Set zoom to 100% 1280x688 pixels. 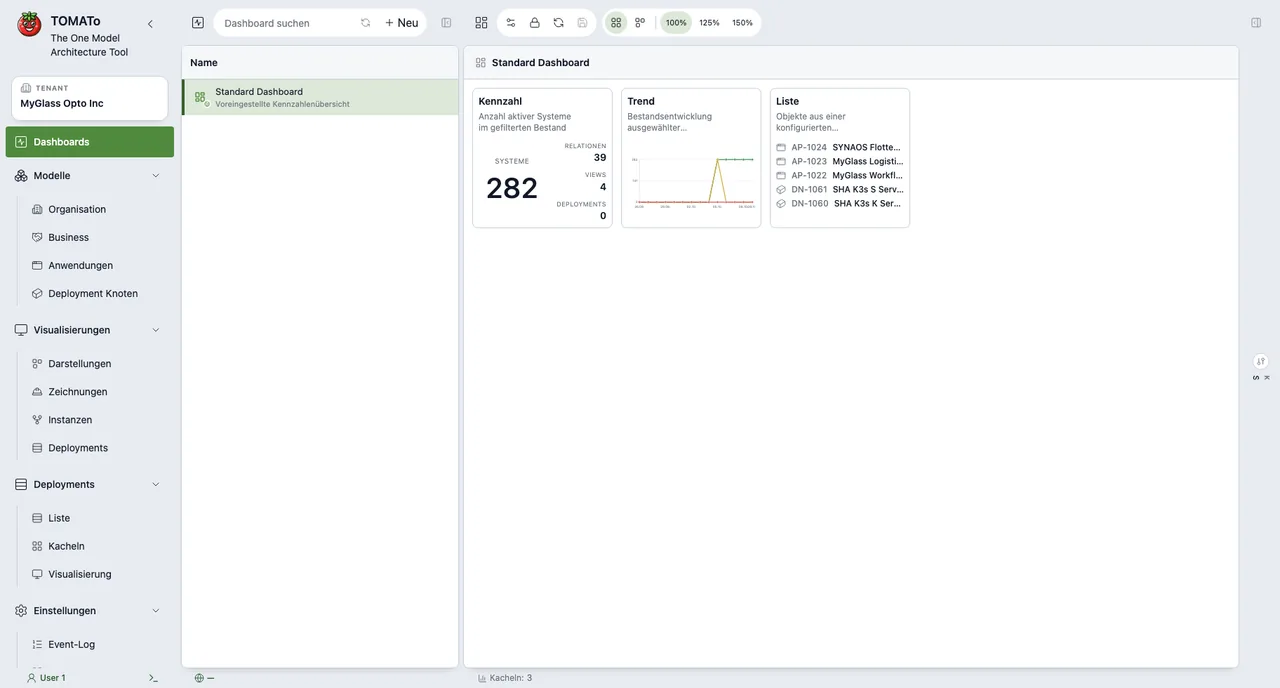(x=676, y=22)
